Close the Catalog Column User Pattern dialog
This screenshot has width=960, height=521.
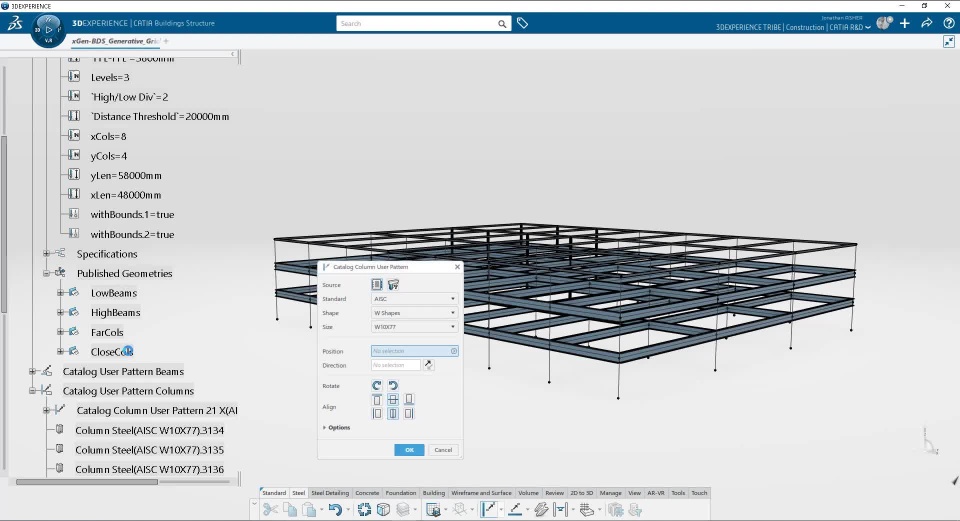point(457,267)
